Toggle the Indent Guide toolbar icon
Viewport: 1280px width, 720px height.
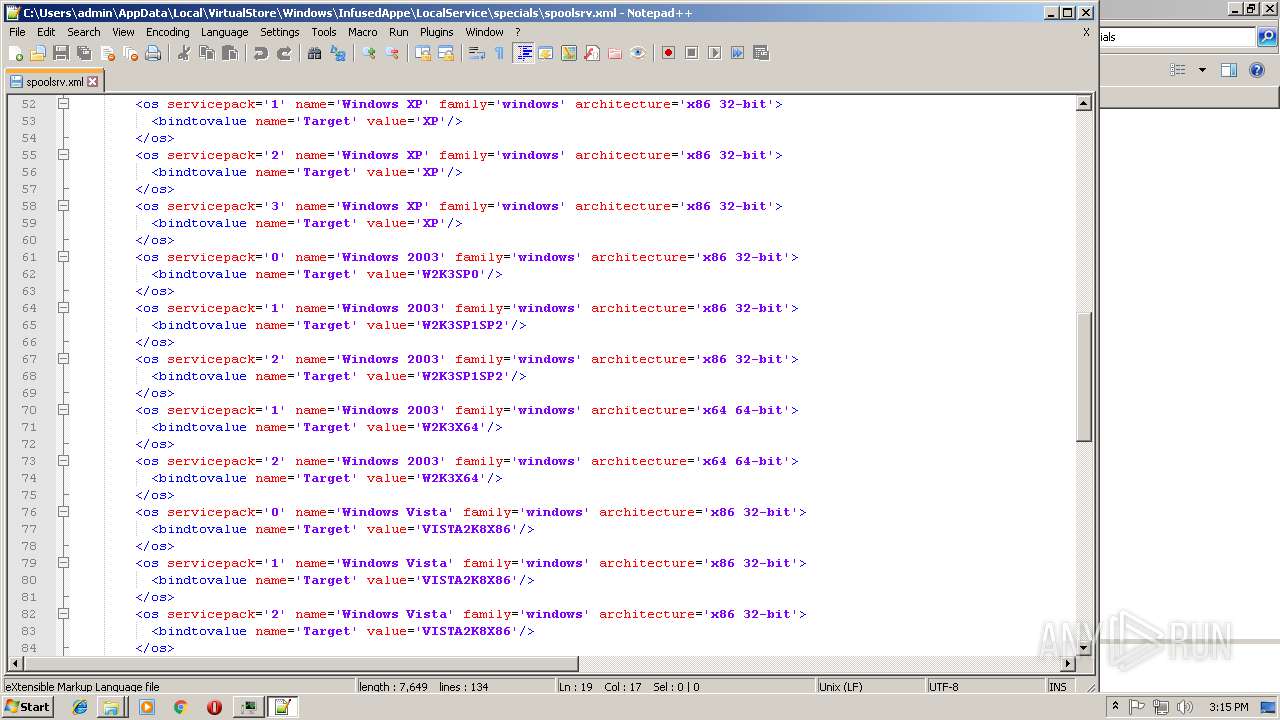[x=523, y=53]
